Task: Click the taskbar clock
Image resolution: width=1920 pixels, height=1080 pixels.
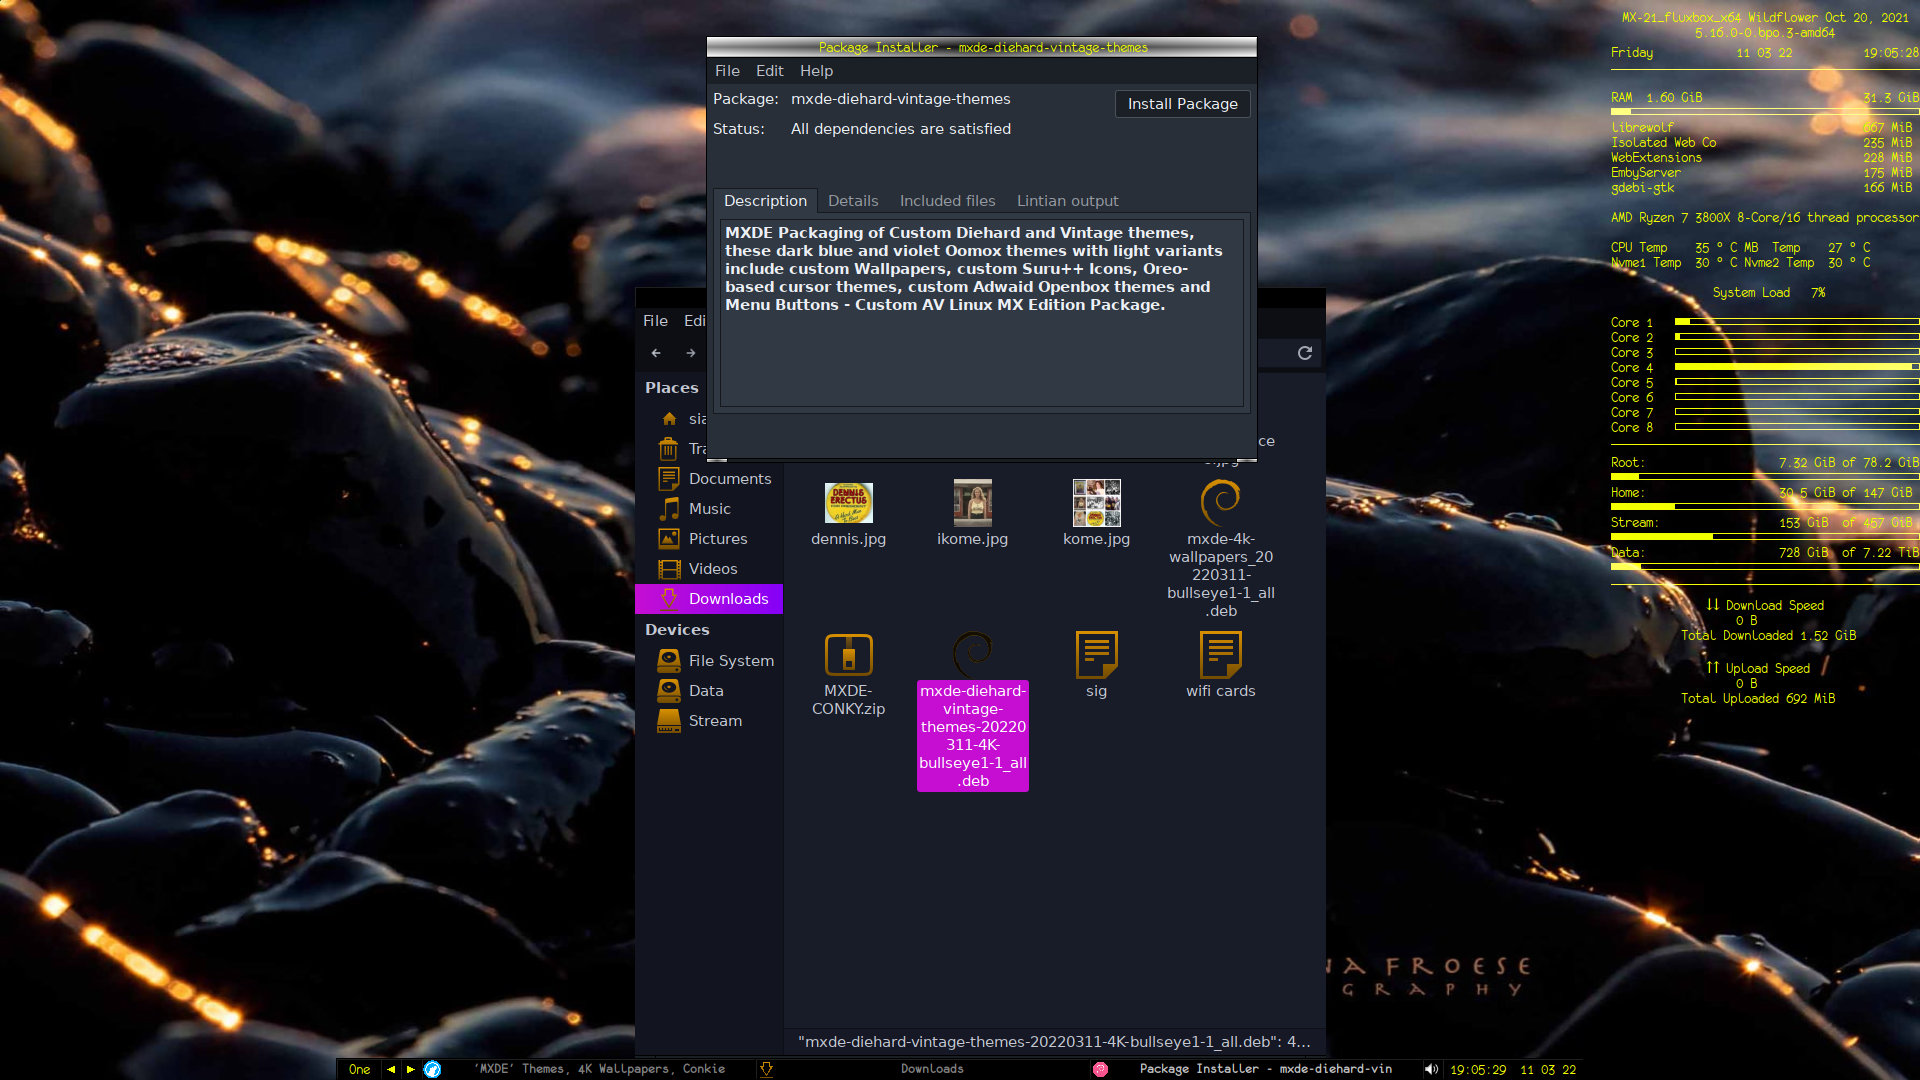Action: click(1513, 1069)
